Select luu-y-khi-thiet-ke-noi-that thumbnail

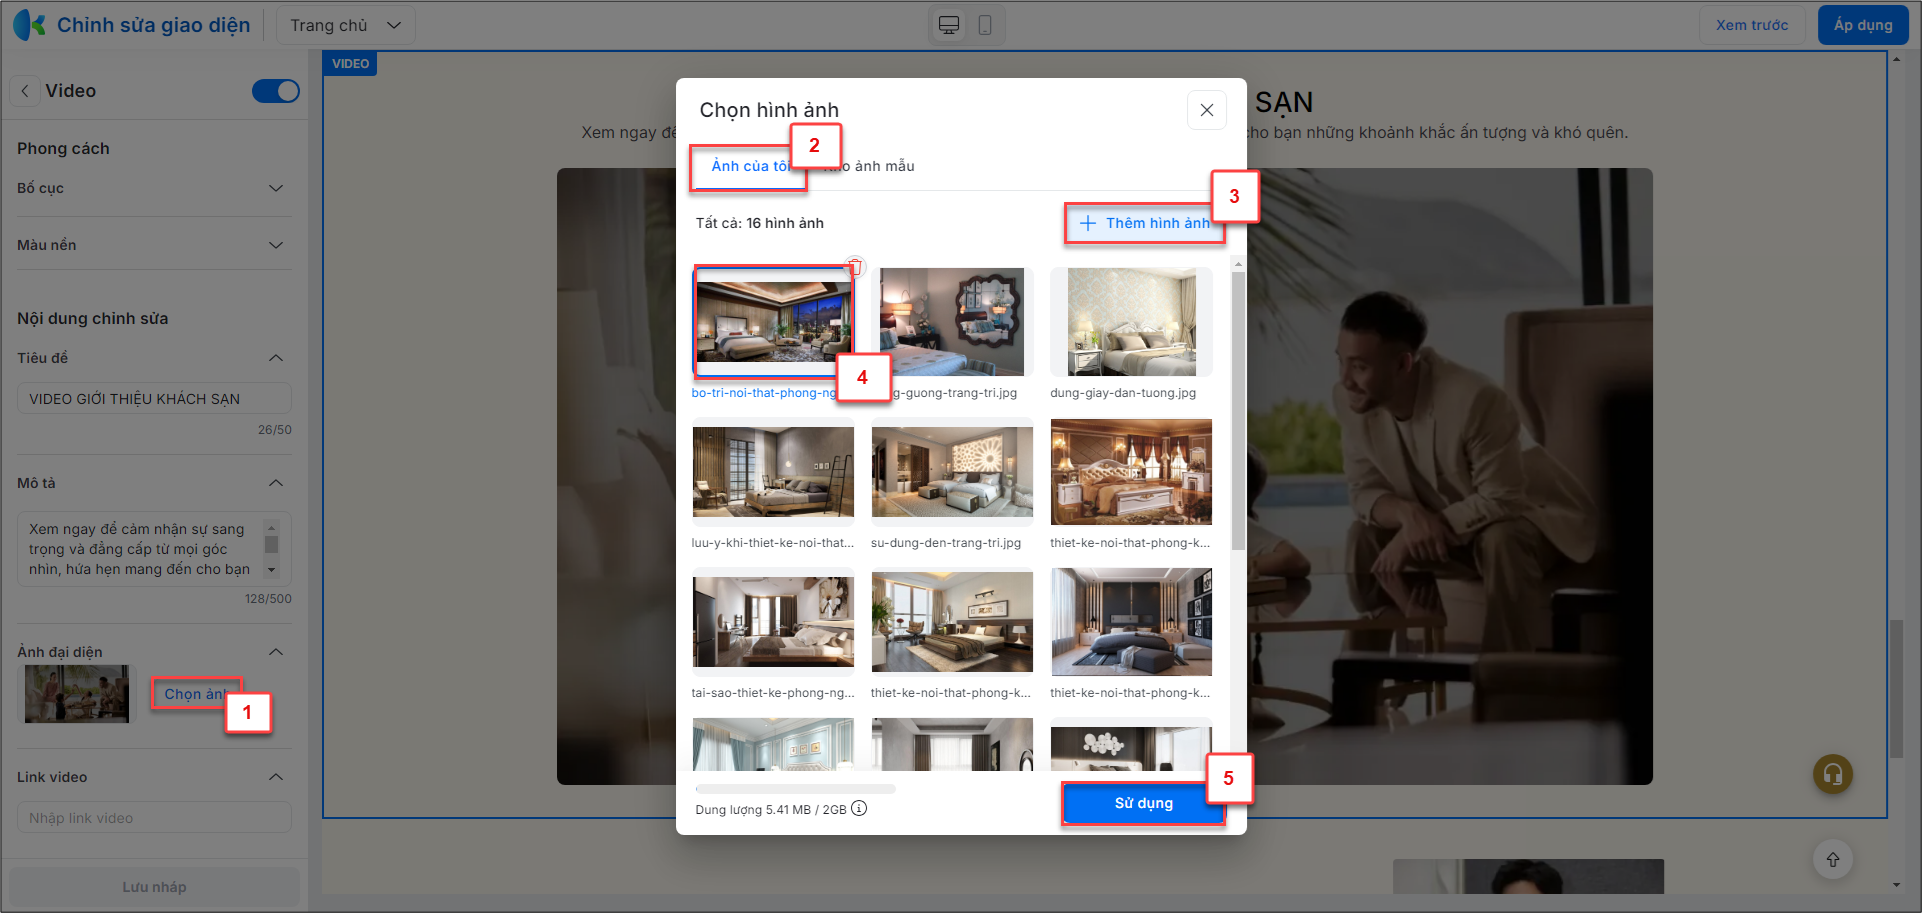[773, 471]
